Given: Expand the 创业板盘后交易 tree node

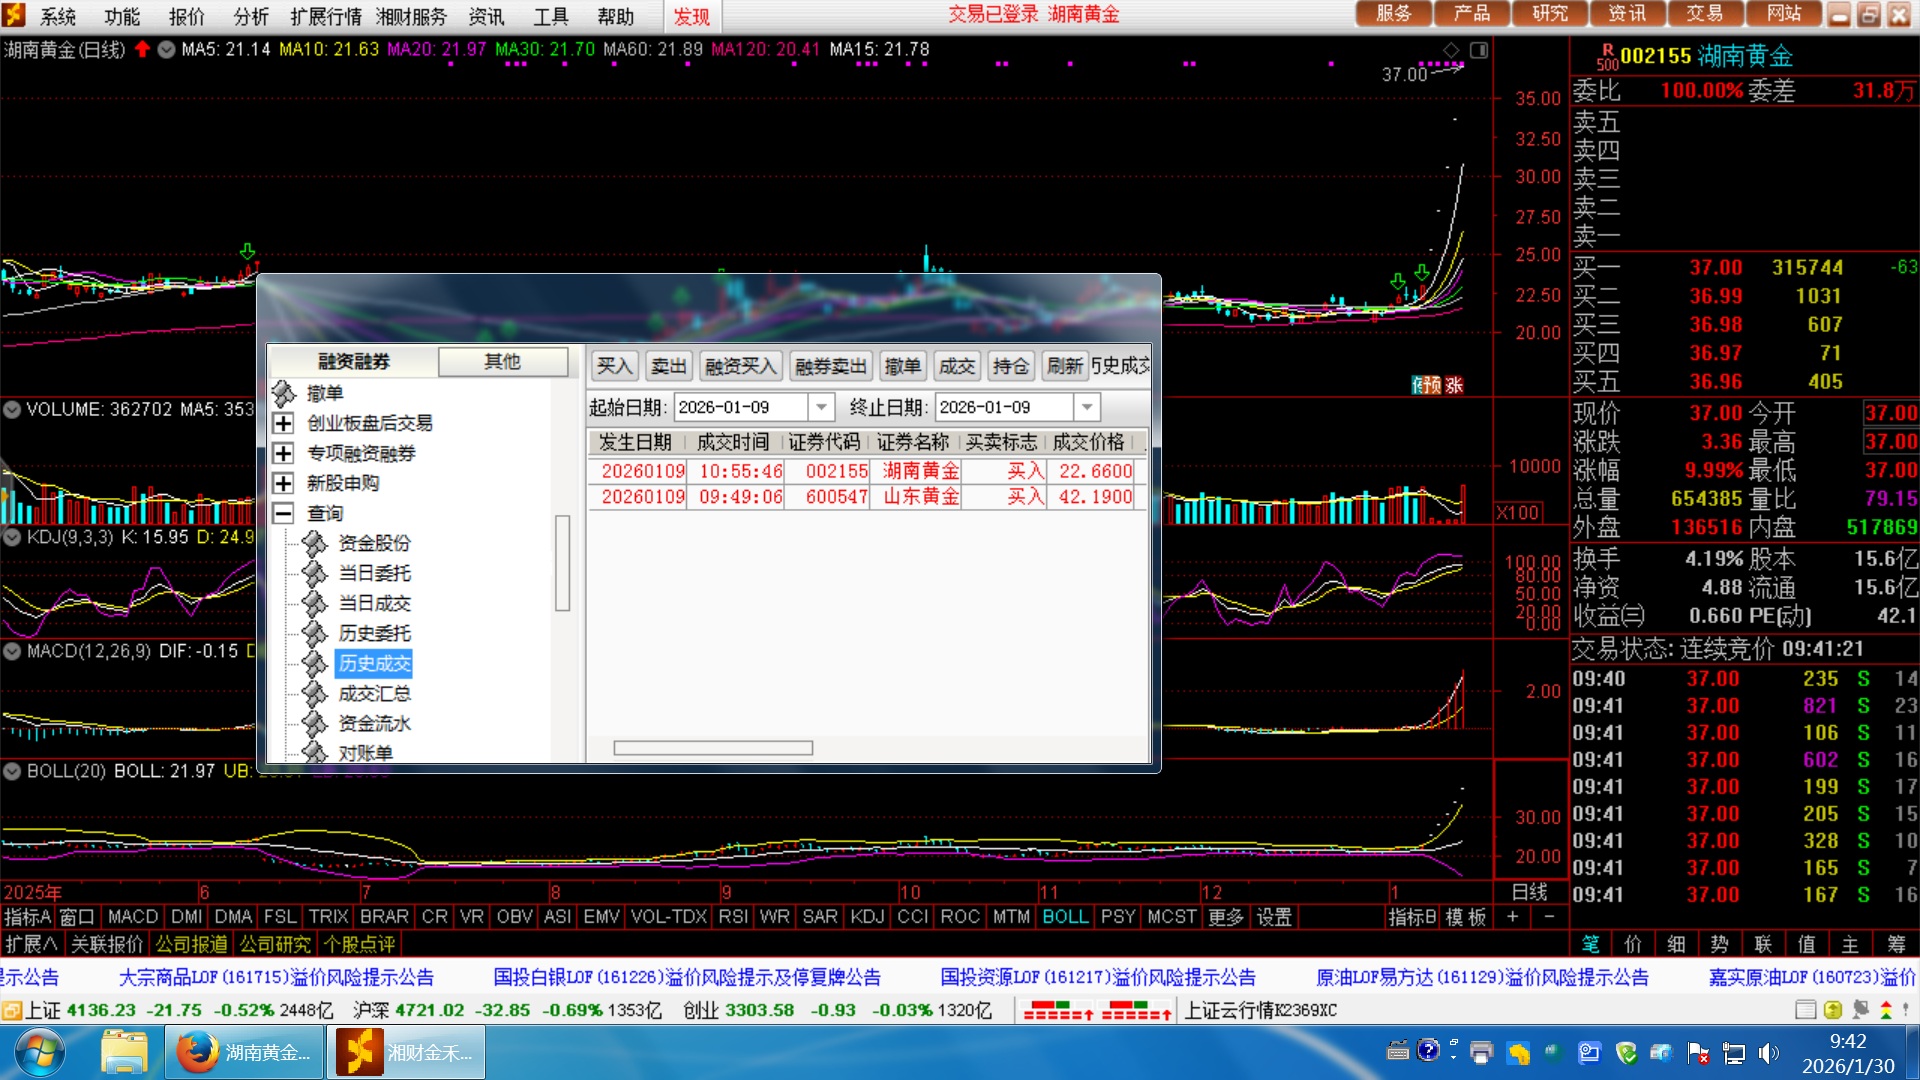Looking at the screenshot, I should pyautogui.click(x=283, y=424).
